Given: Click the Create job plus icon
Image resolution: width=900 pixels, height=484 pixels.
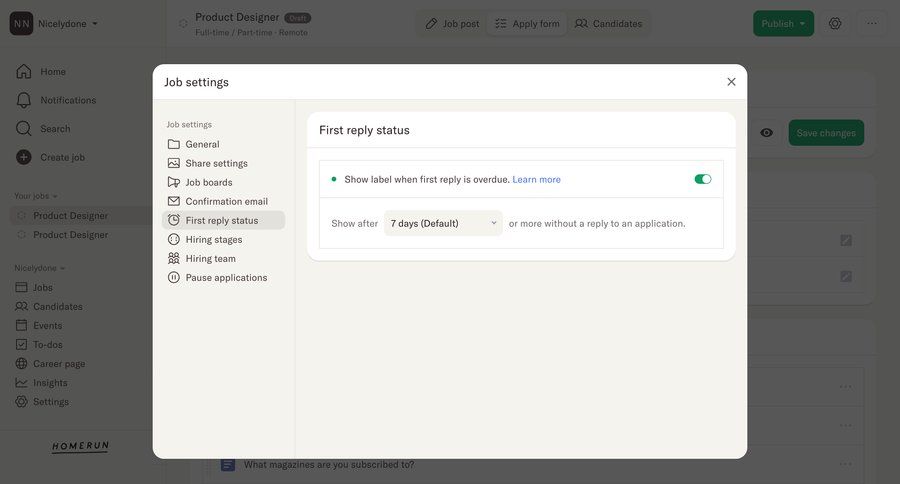Looking at the screenshot, I should coord(24,157).
